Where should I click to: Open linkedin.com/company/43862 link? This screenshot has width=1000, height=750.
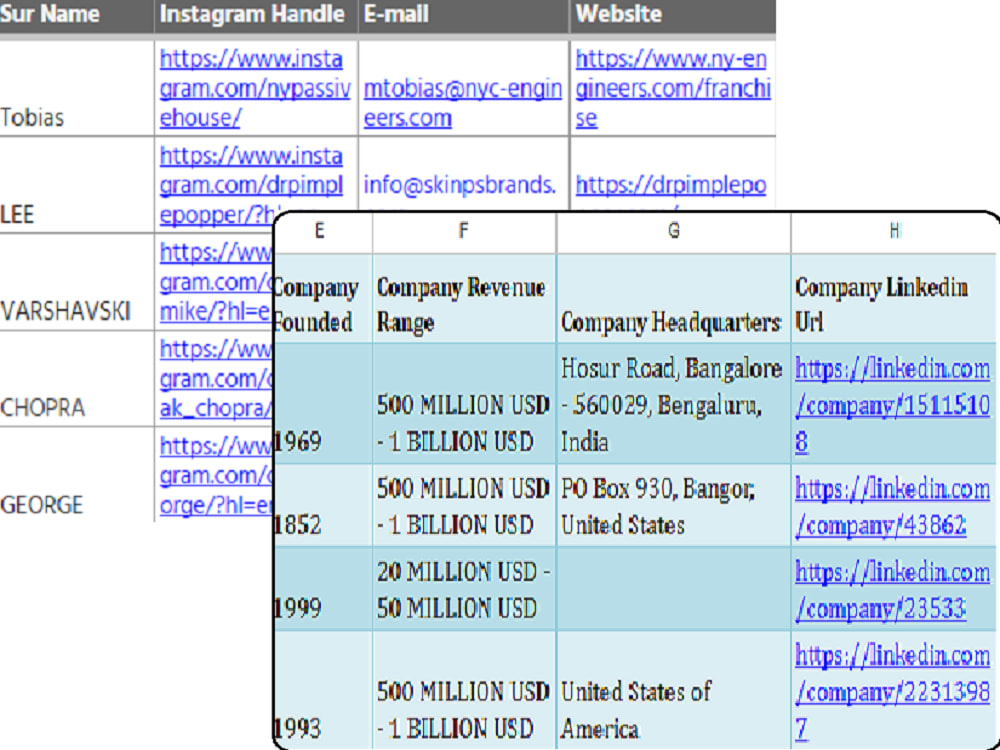(x=892, y=507)
